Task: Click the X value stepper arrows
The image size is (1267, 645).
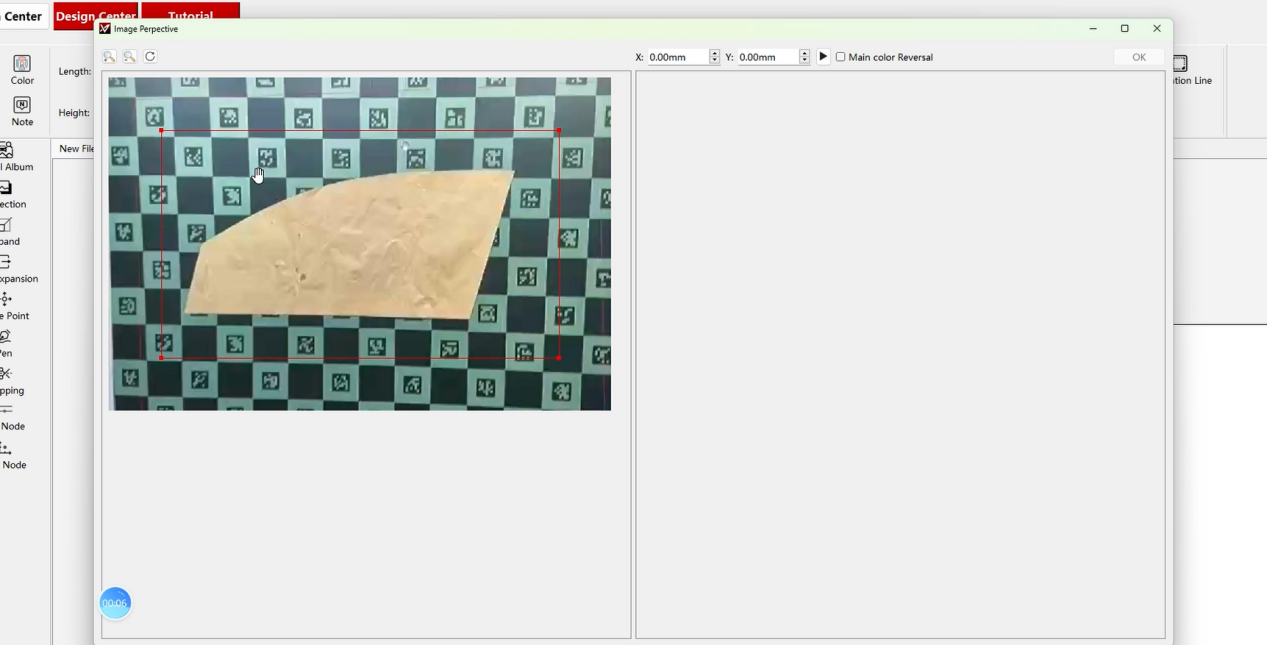Action: point(714,57)
